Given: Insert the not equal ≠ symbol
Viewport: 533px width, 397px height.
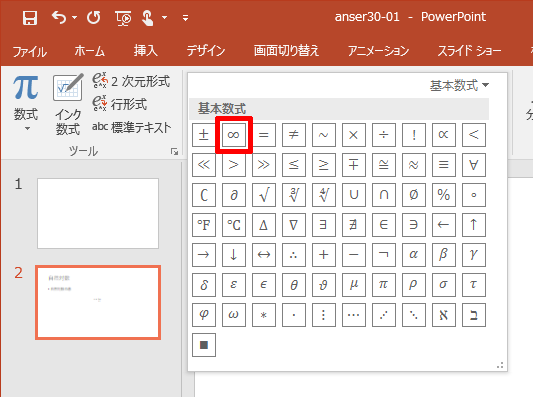Looking at the screenshot, I should point(294,135).
